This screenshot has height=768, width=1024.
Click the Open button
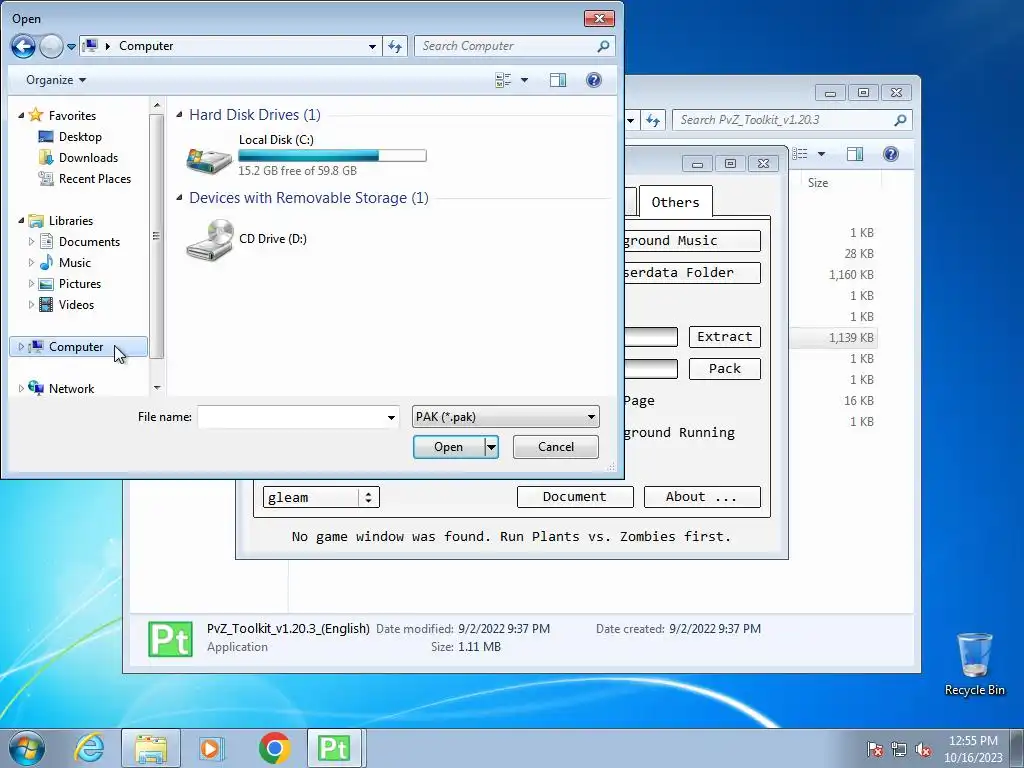[449, 447]
